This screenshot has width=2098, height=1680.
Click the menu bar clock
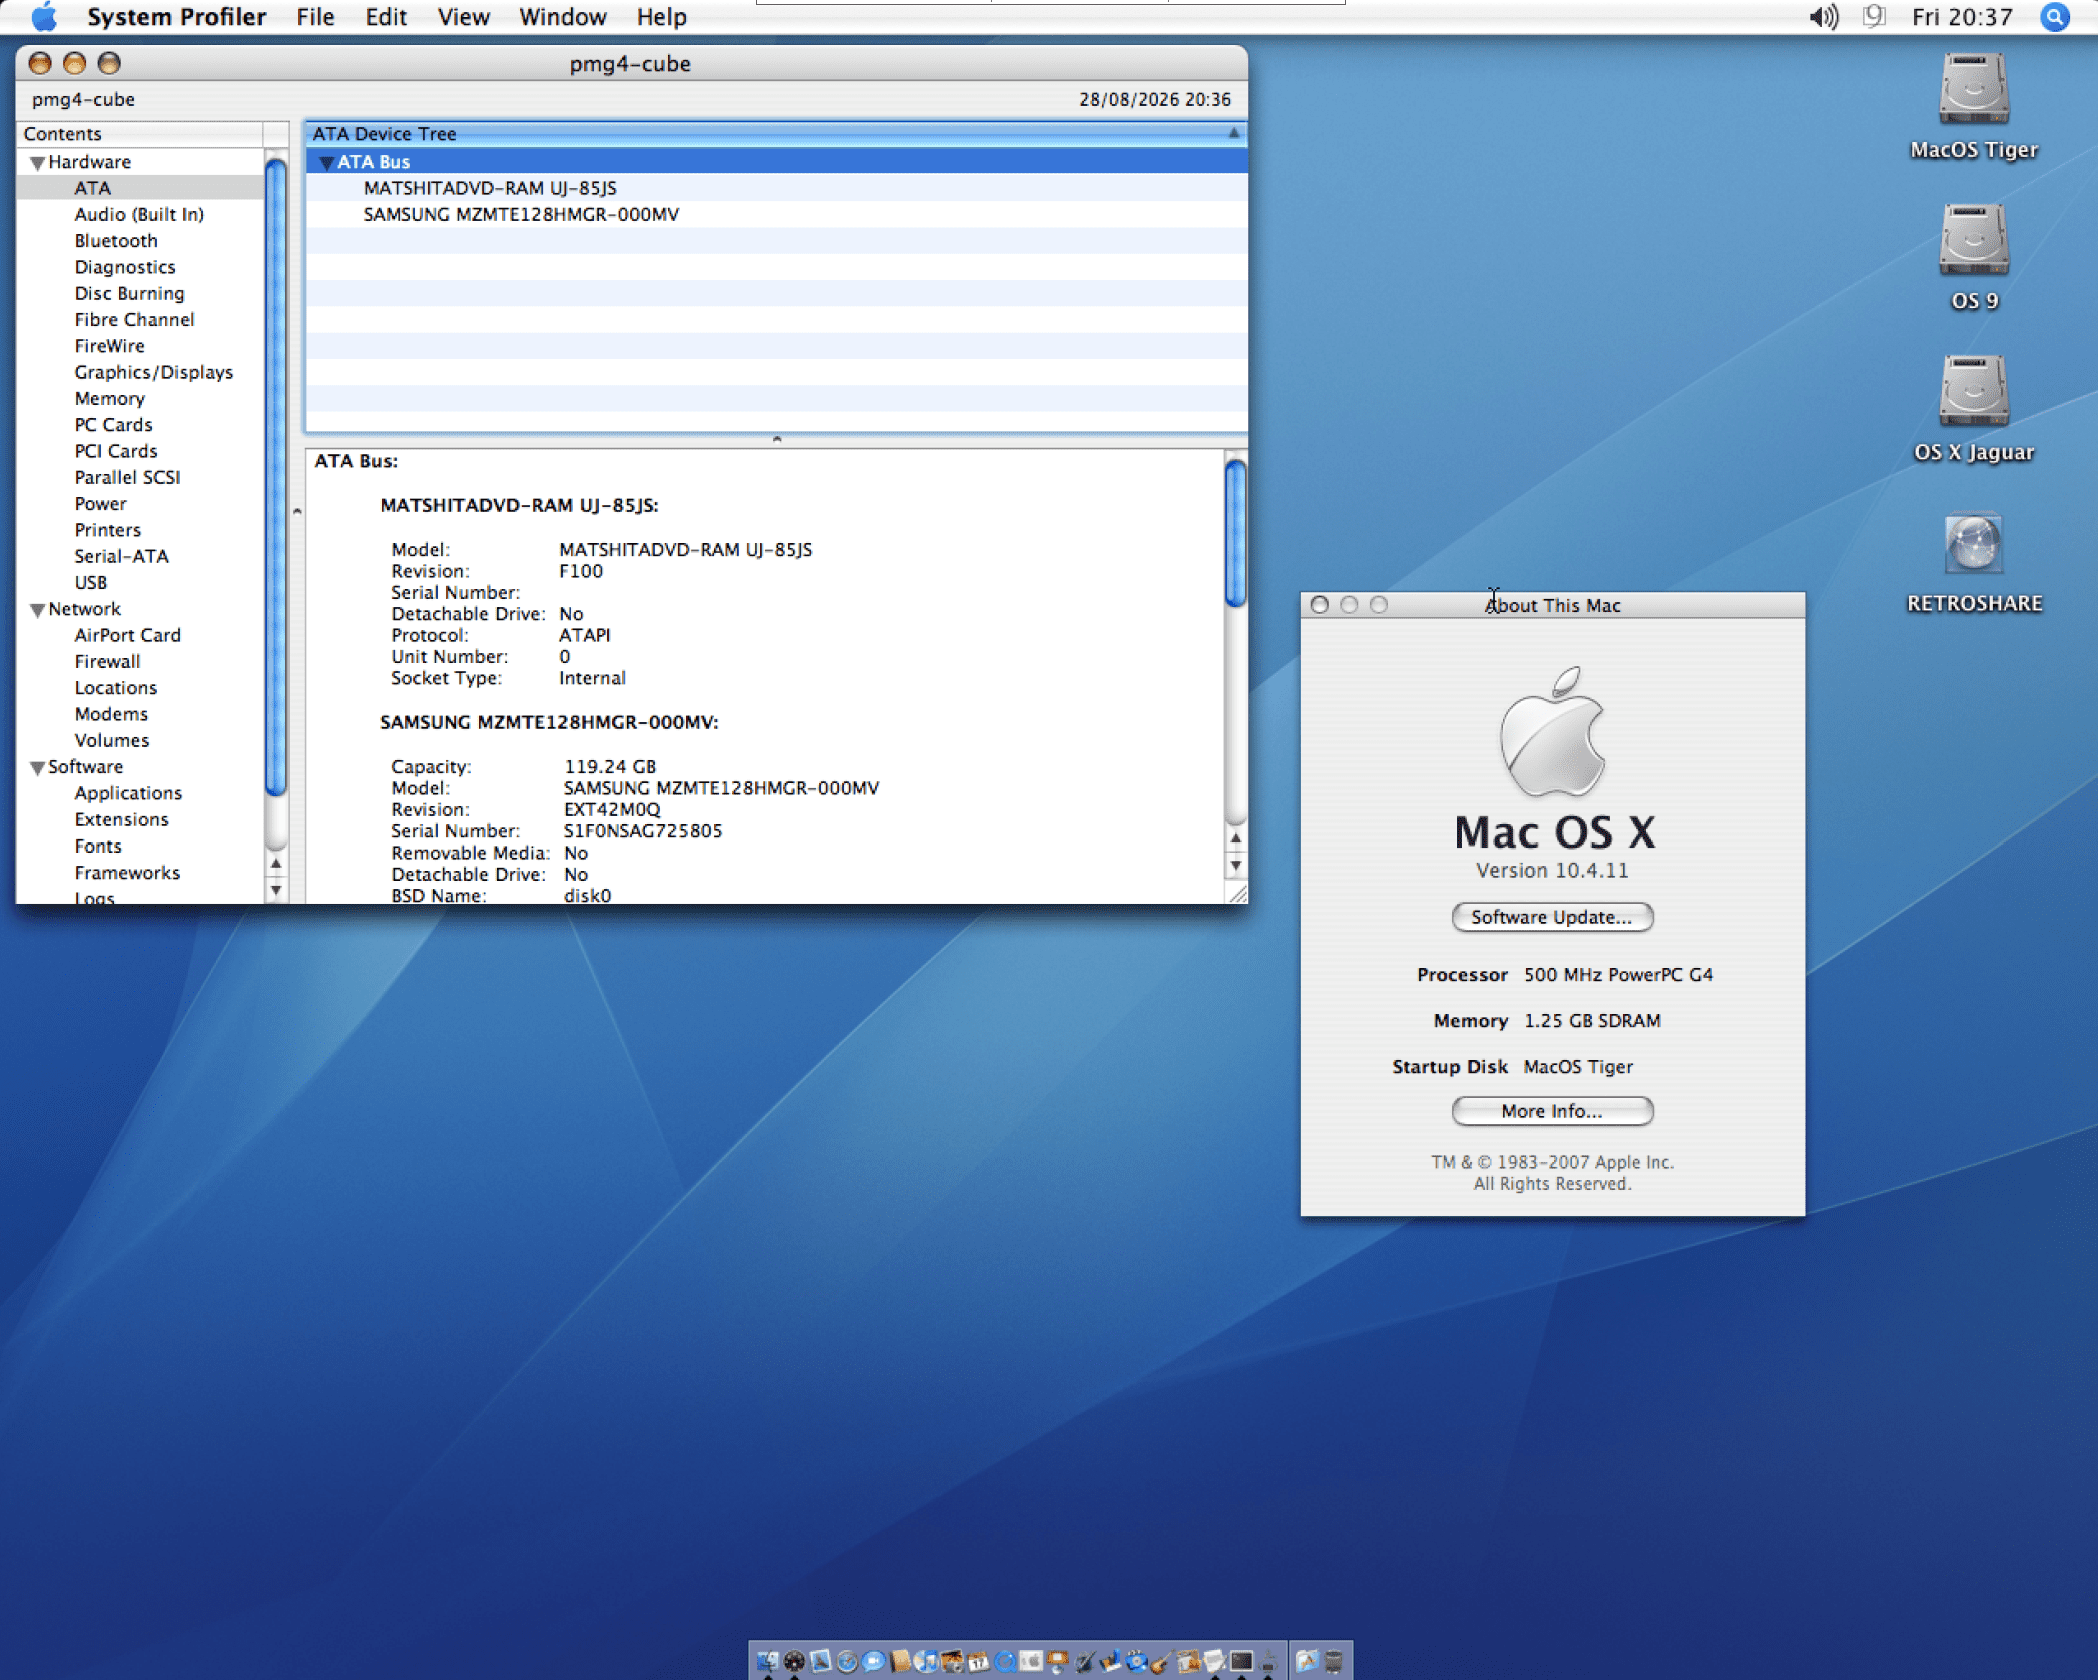(x=1961, y=17)
